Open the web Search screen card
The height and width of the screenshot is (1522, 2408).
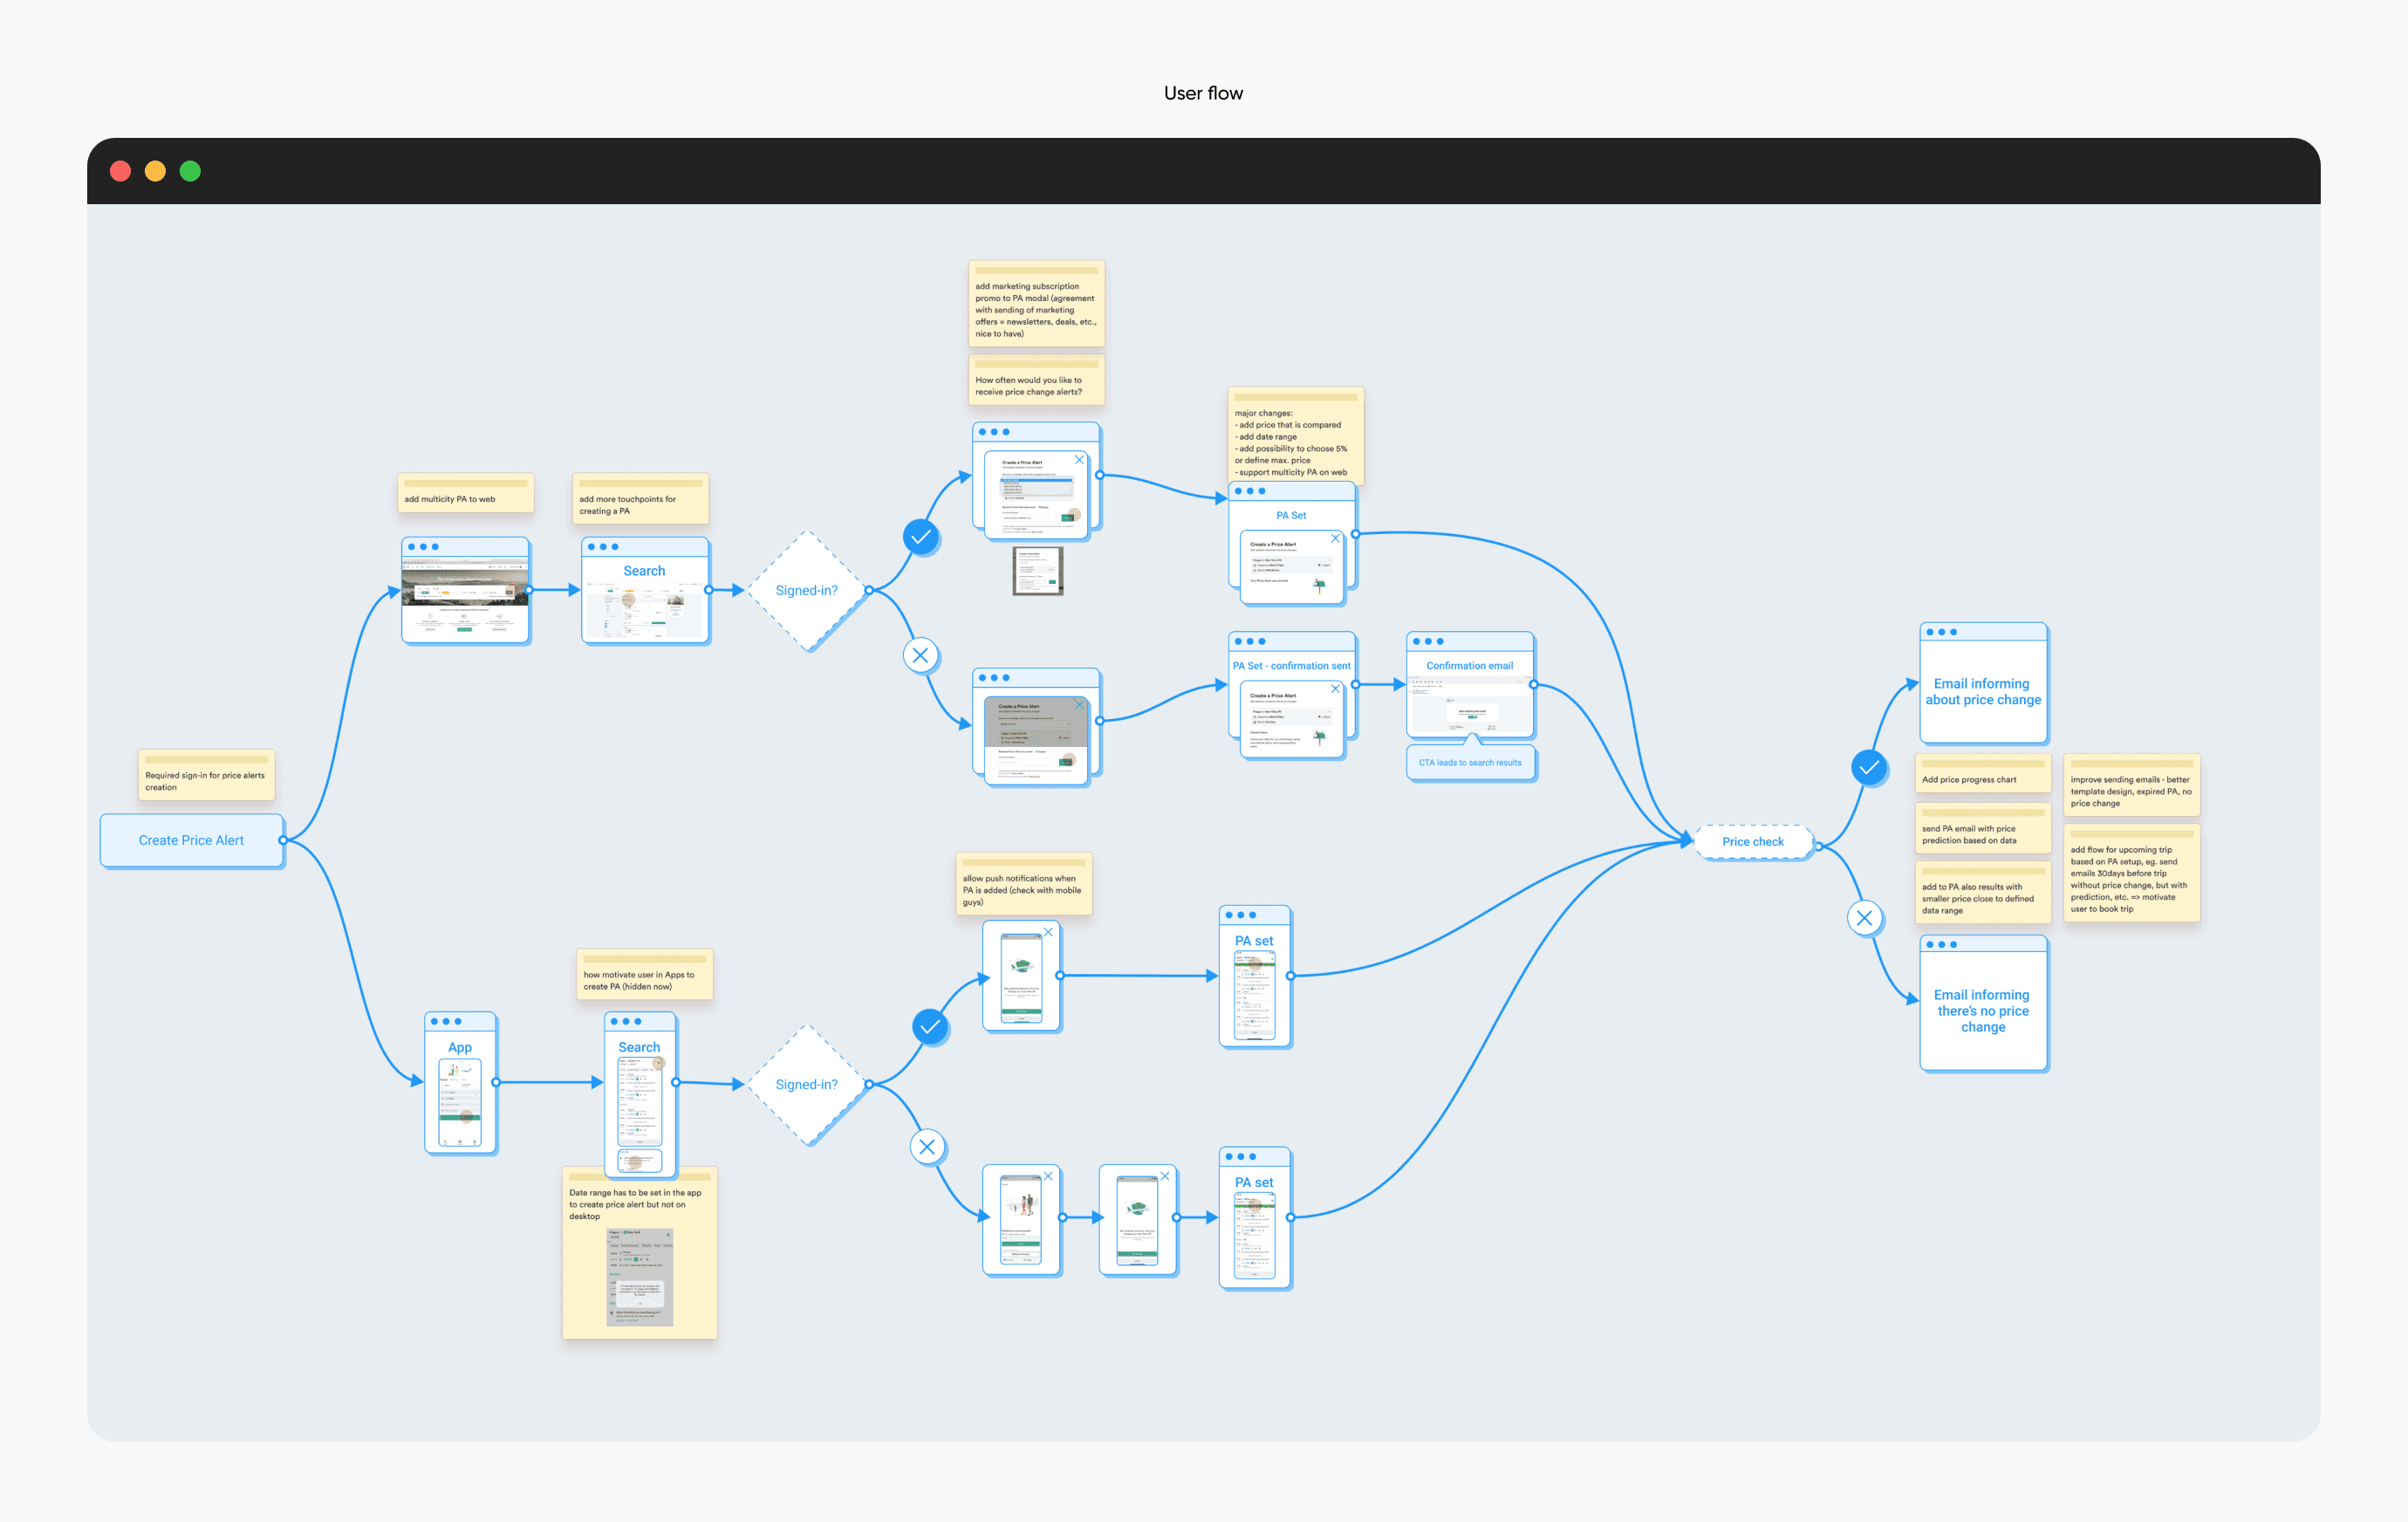645,590
